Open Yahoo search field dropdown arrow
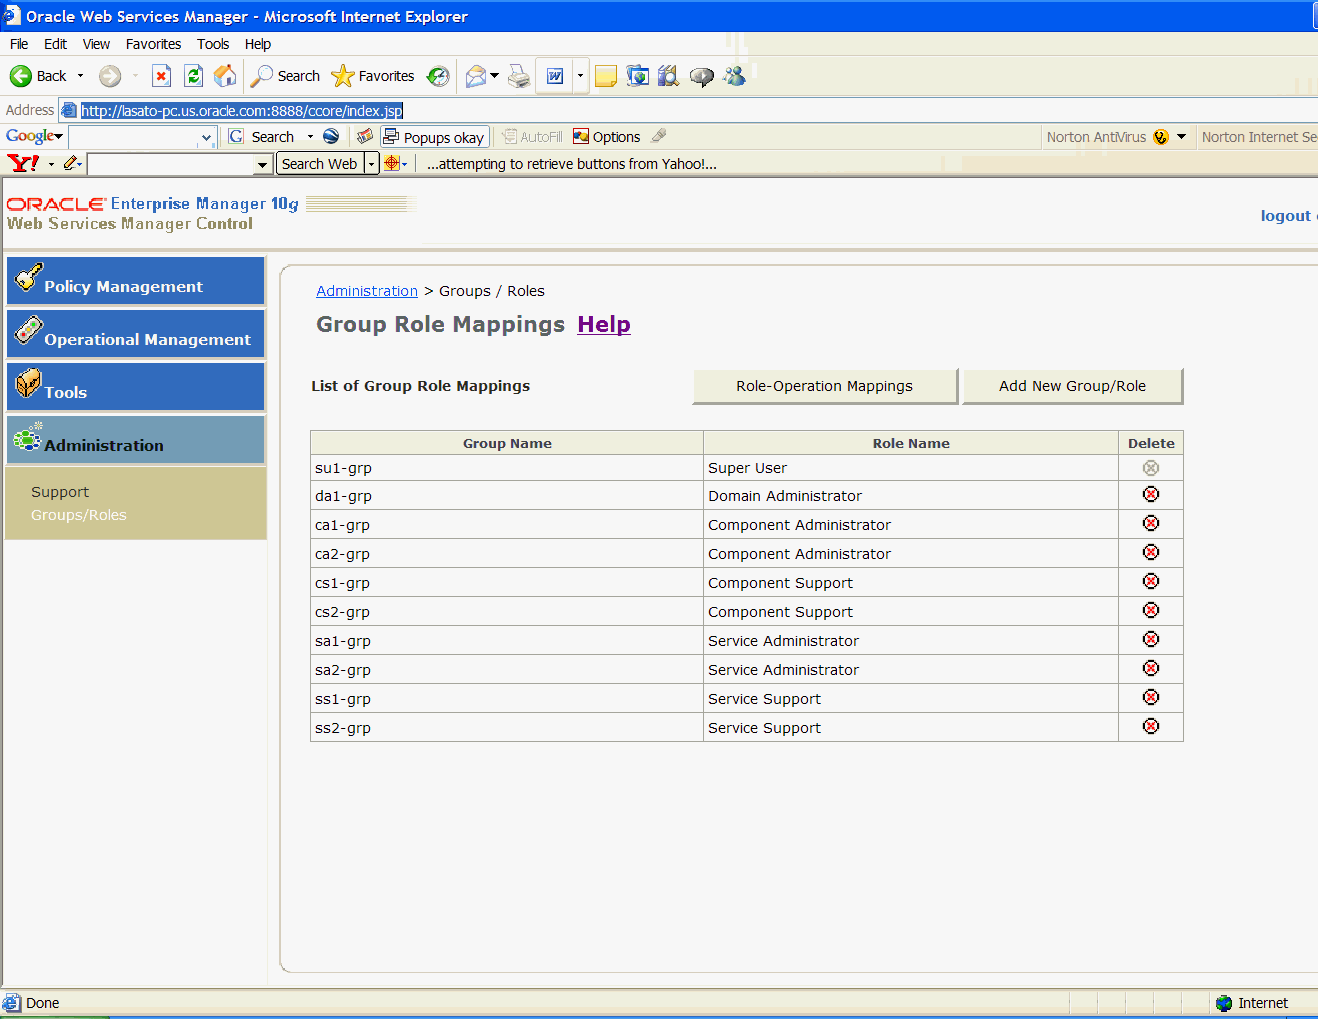1318x1019 pixels. [x=263, y=164]
